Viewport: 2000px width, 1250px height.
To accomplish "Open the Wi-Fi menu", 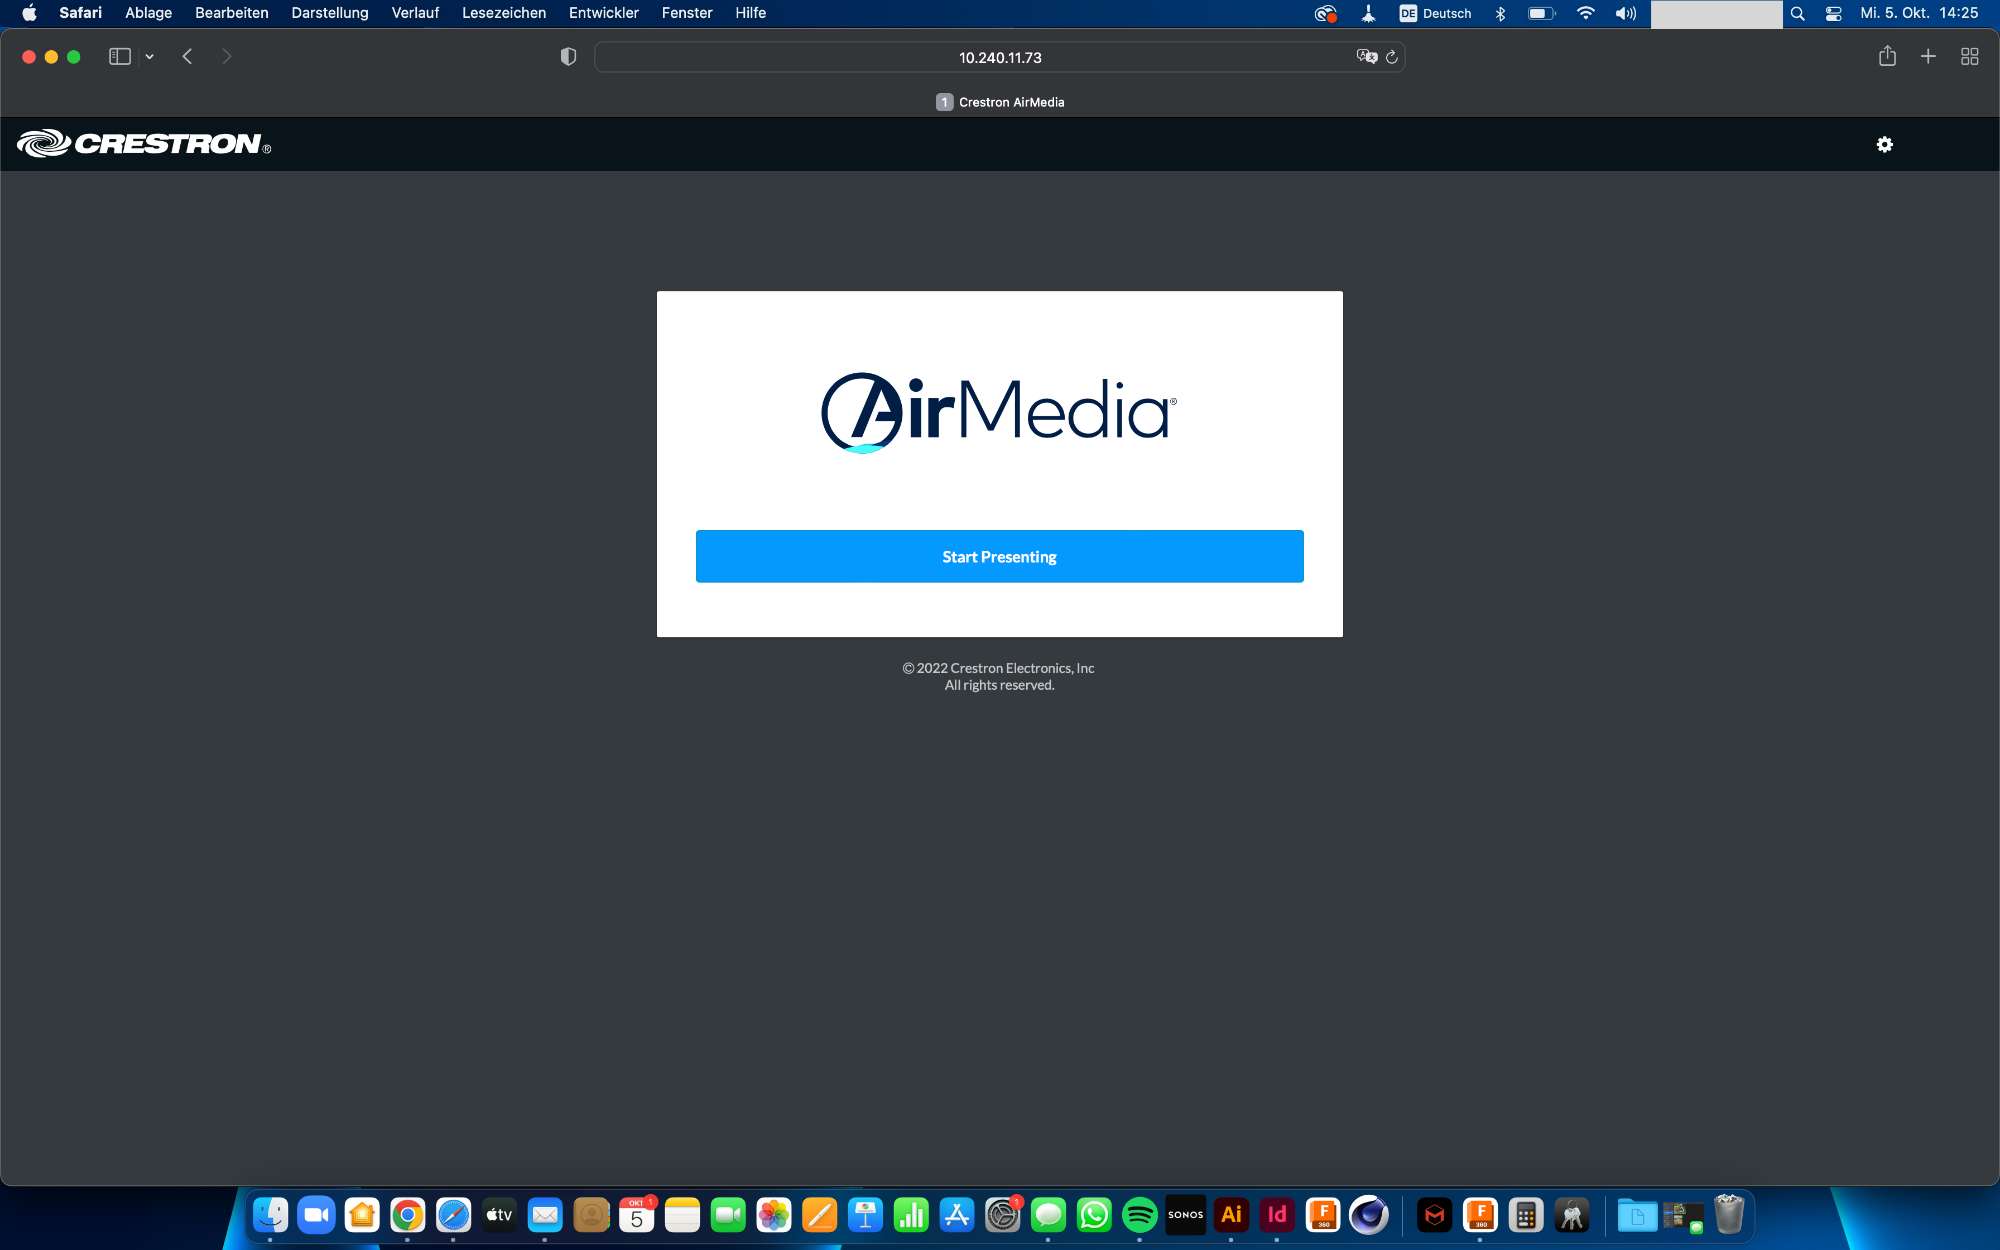I will pyautogui.click(x=1585, y=13).
